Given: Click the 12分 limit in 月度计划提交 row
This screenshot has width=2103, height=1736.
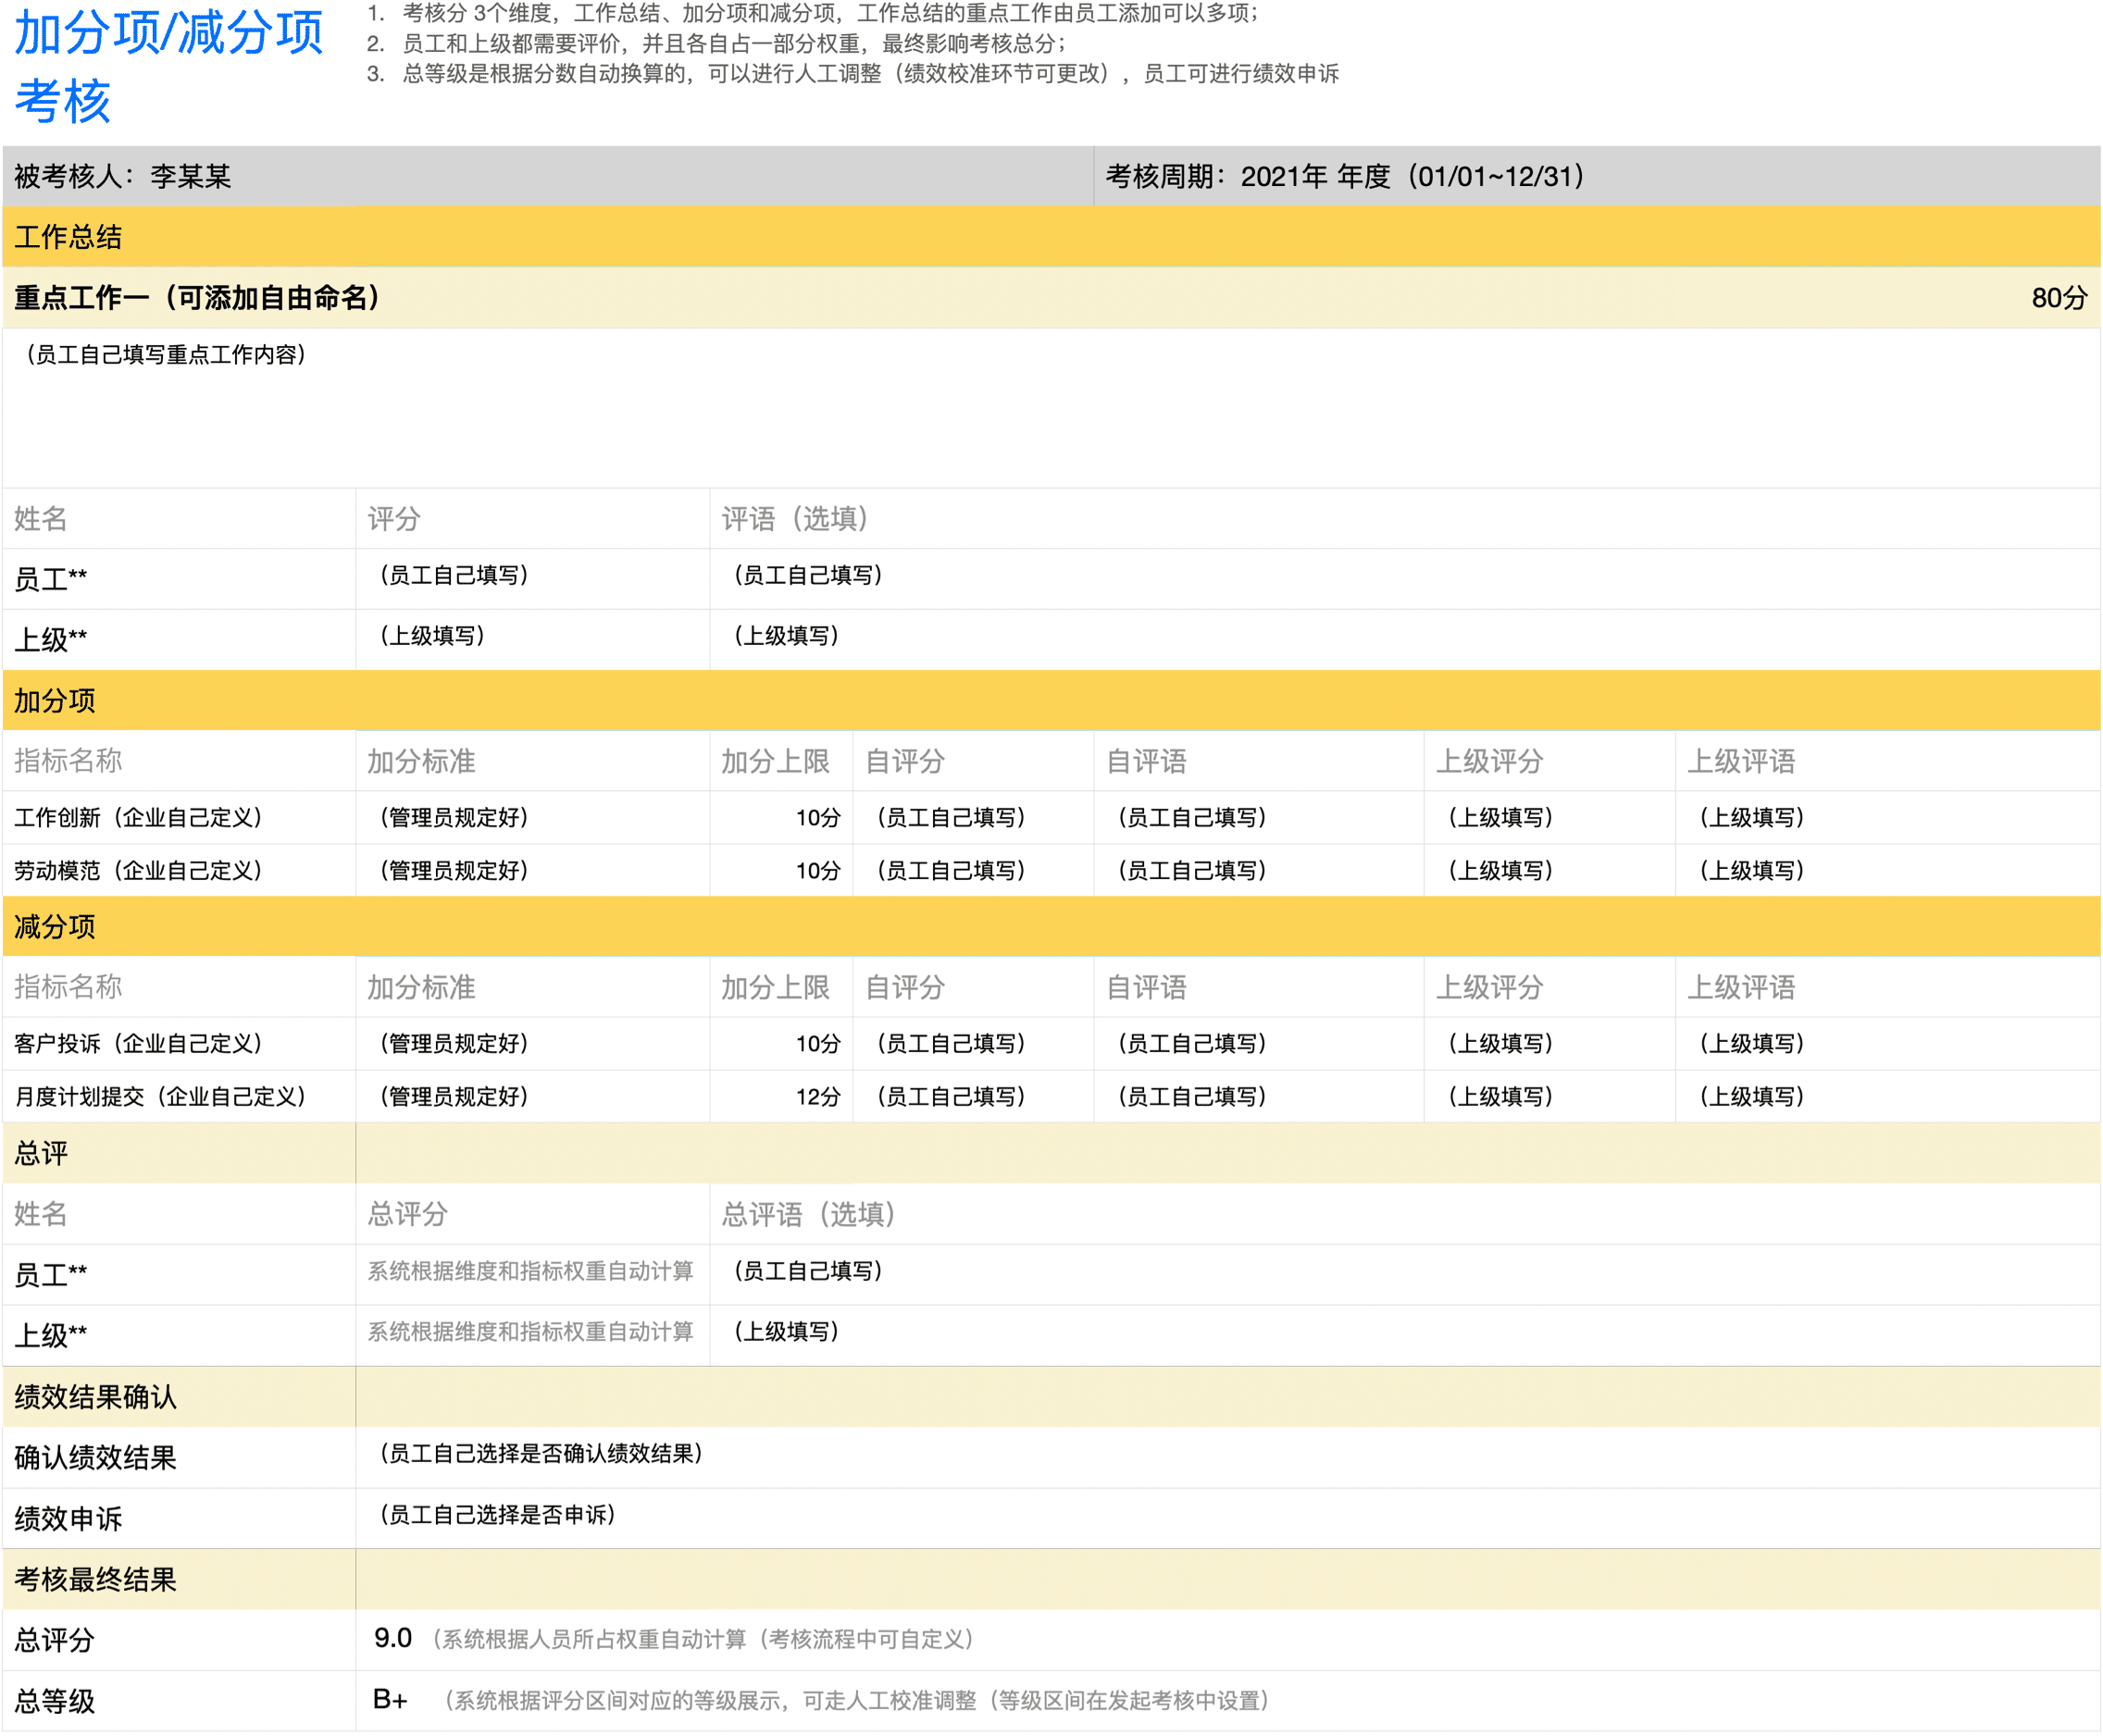Looking at the screenshot, I should [818, 1097].
